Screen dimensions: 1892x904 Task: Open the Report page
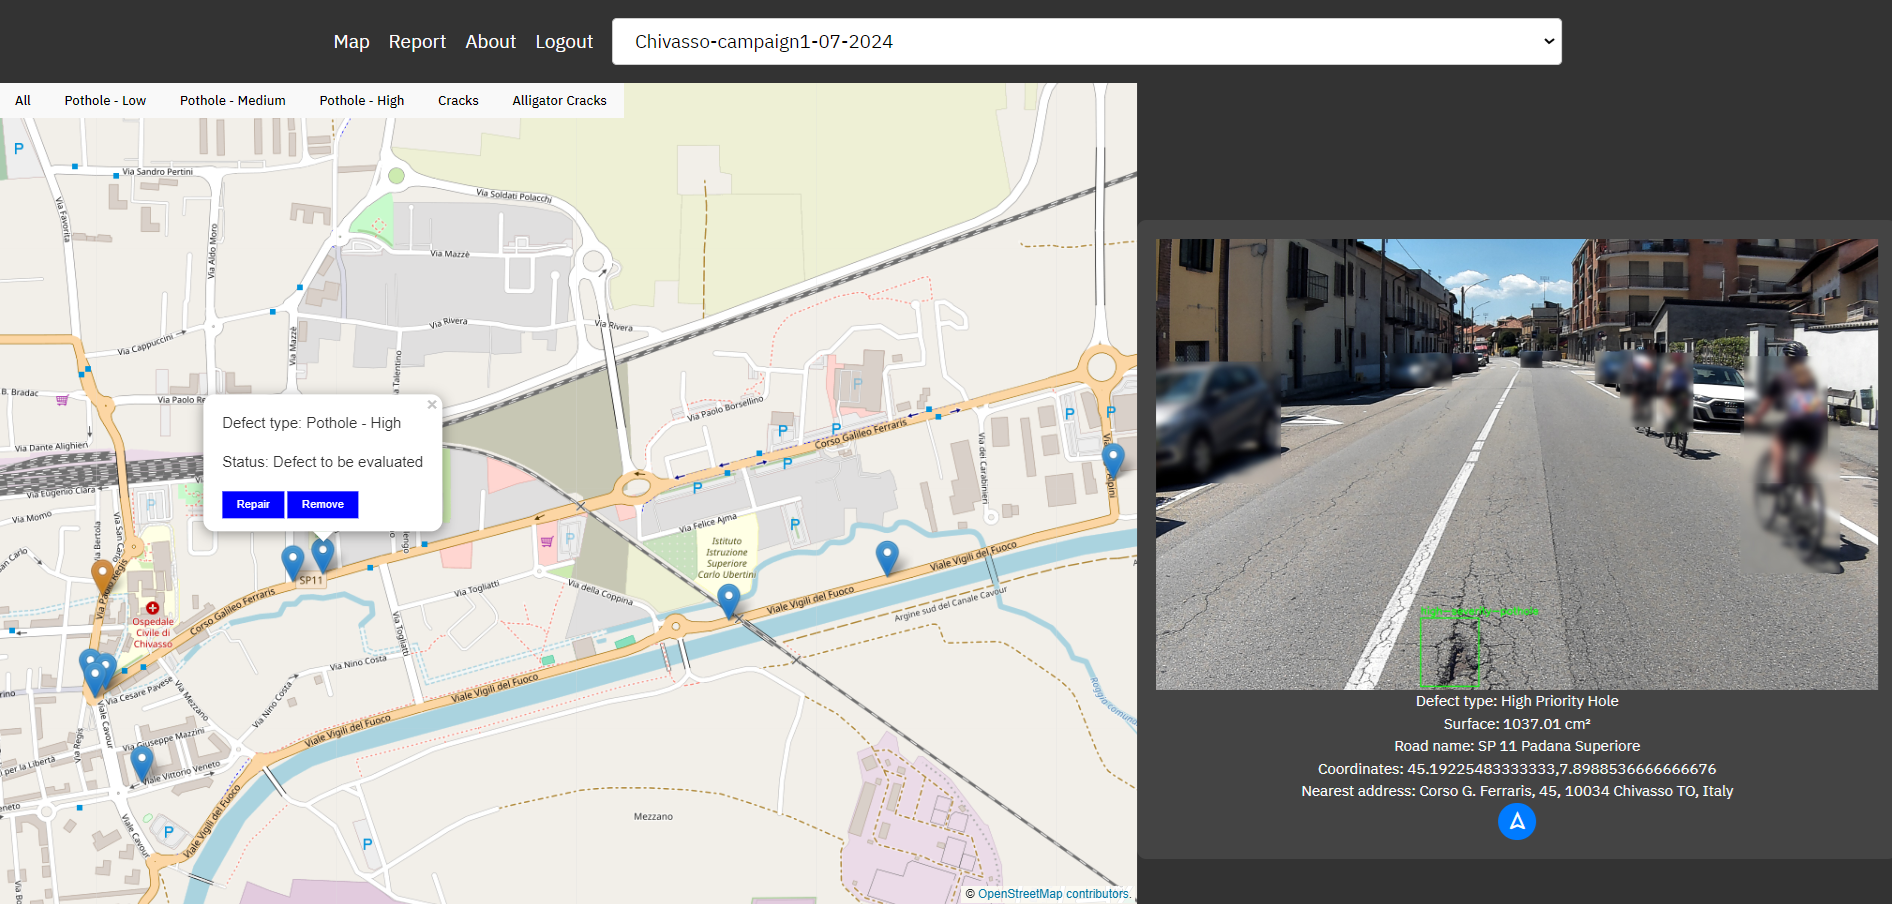click(417, 42)
